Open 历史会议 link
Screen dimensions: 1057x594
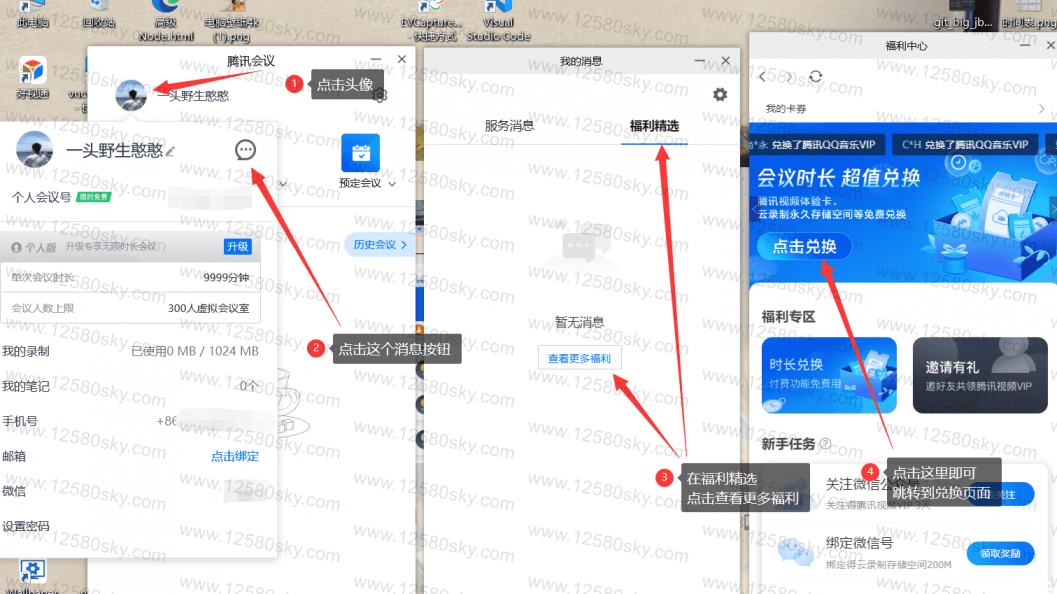(380, 245)
